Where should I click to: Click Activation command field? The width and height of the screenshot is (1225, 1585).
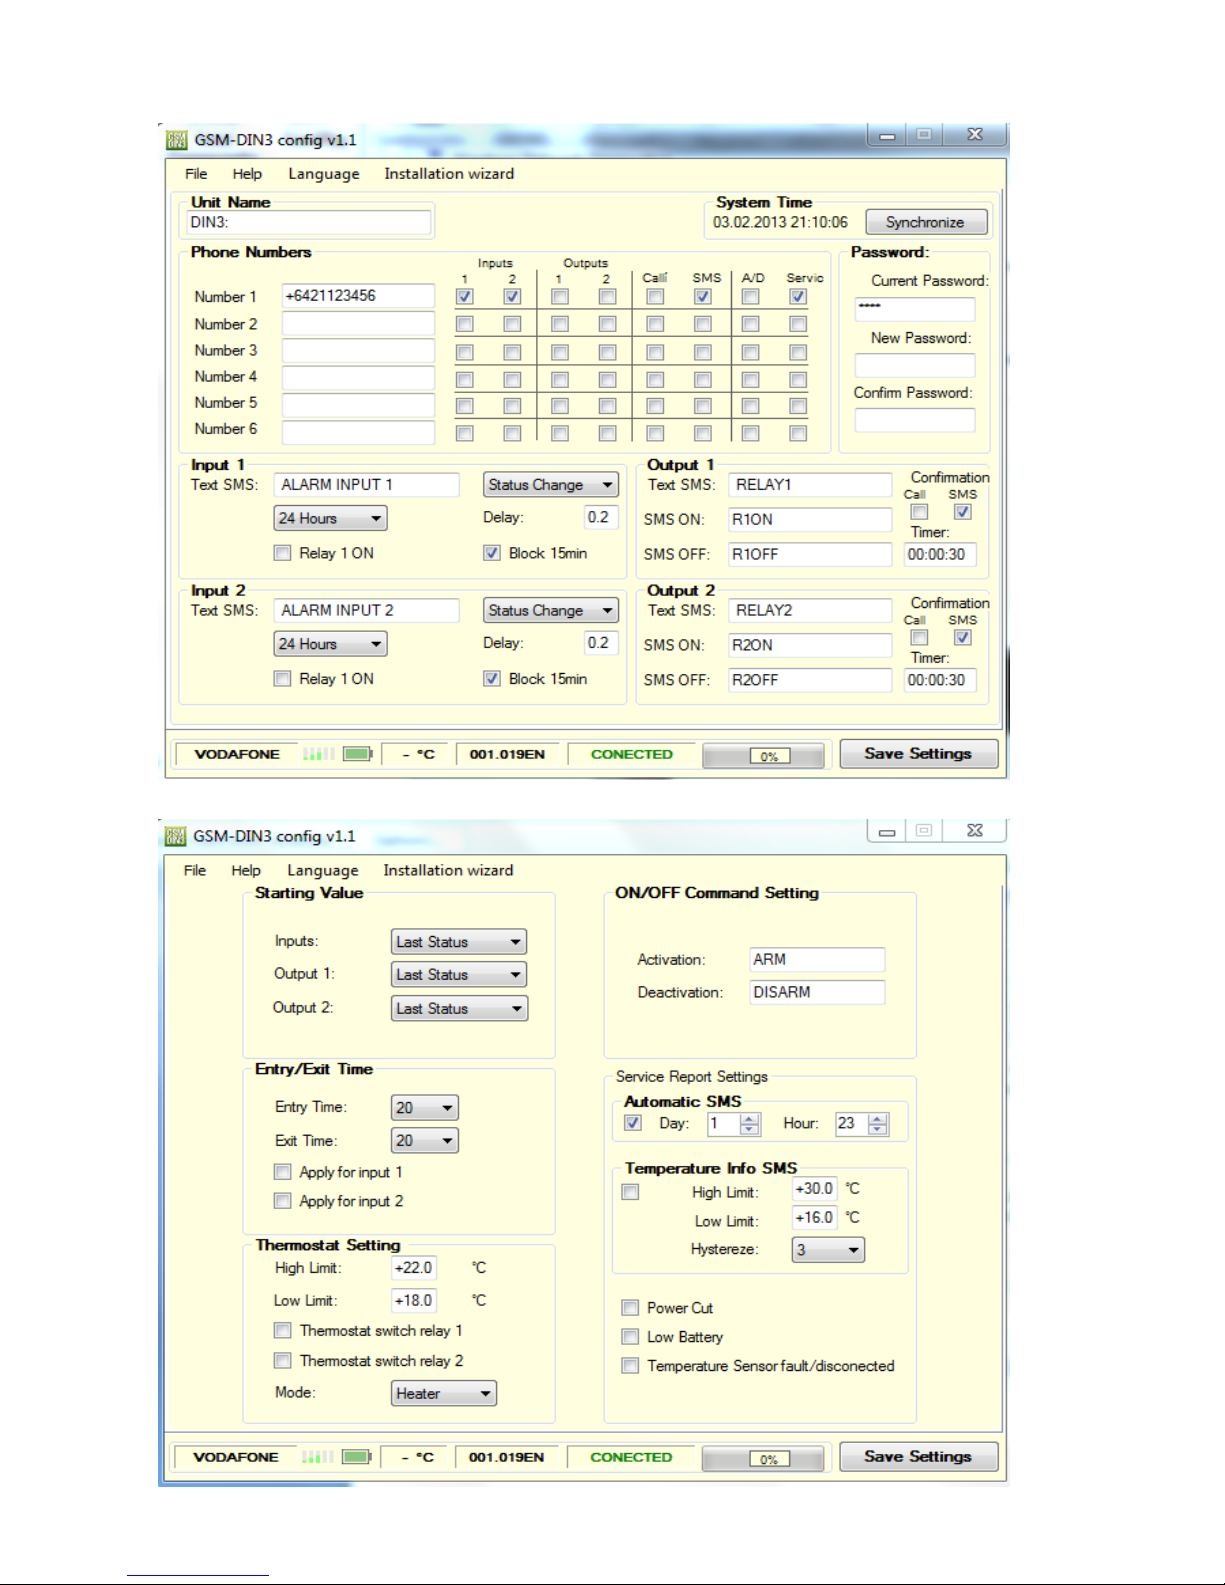(817, 960)
